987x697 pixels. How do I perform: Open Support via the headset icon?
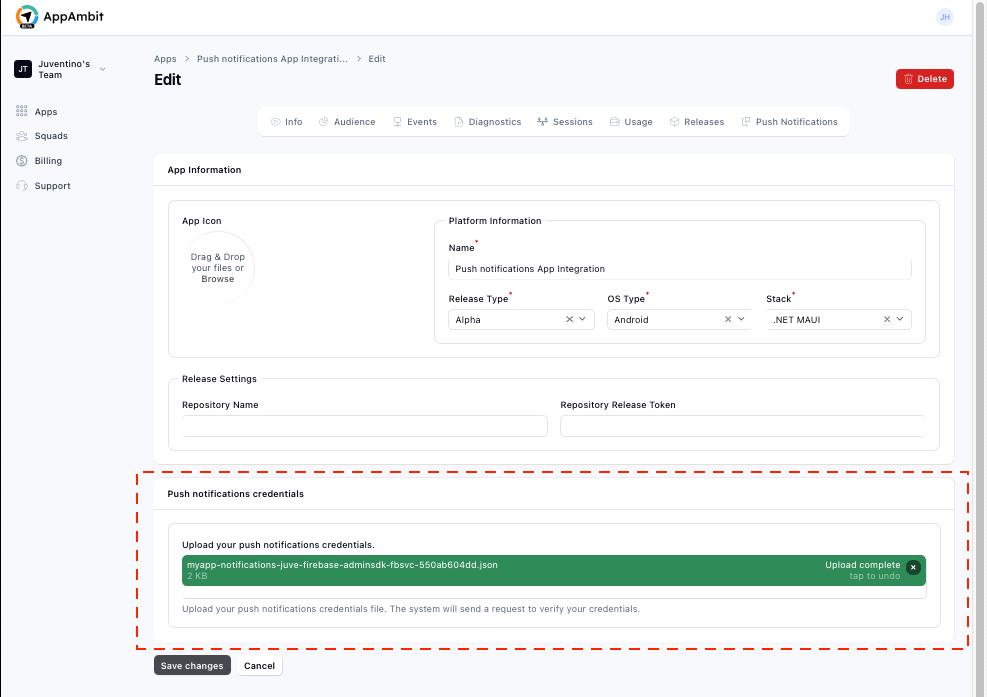[x=21, y=185]
